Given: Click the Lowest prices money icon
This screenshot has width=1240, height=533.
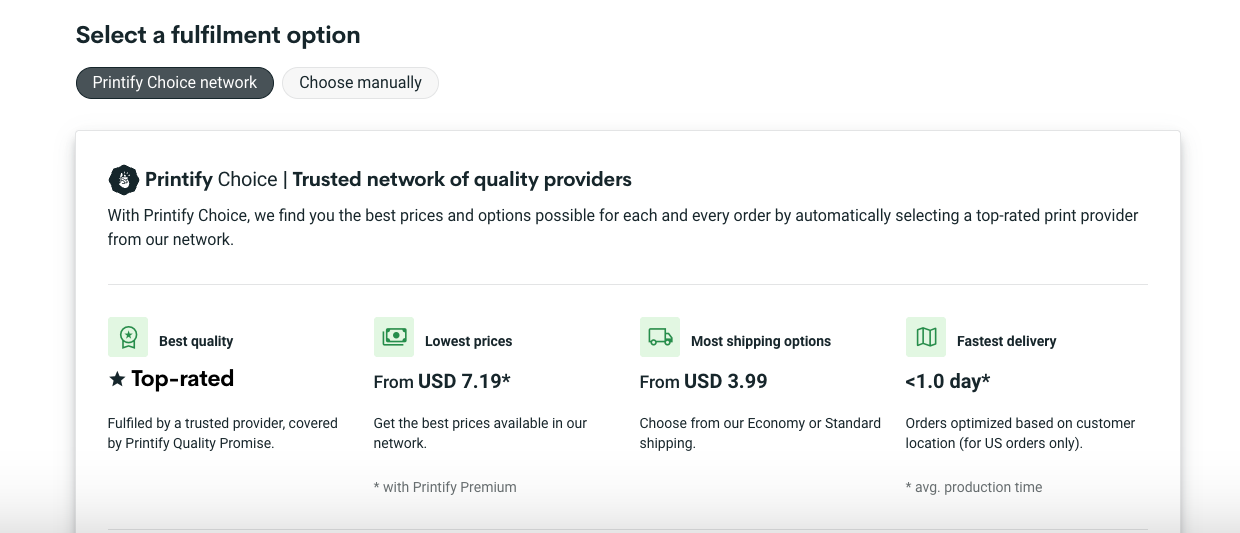Looking at the screenshot, I should click(x=394, y=337).
